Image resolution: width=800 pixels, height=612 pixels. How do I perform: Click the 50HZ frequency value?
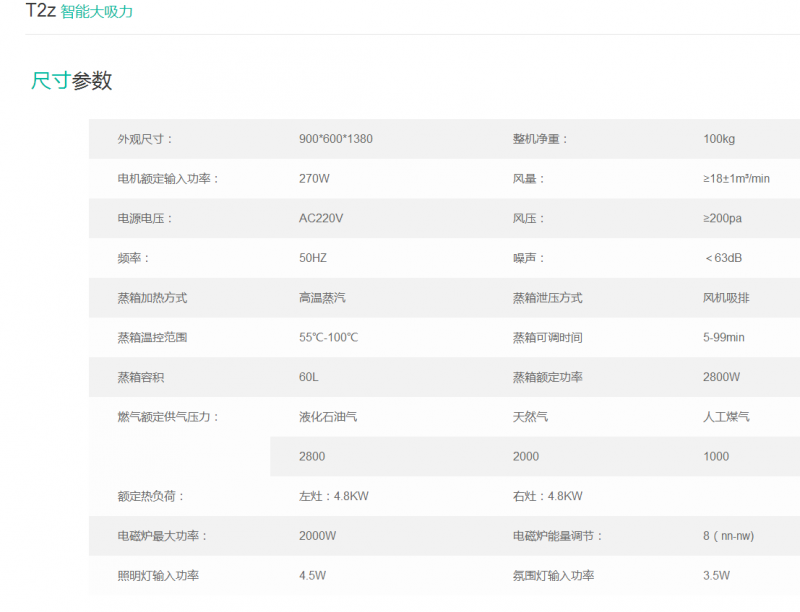[313, 258]
